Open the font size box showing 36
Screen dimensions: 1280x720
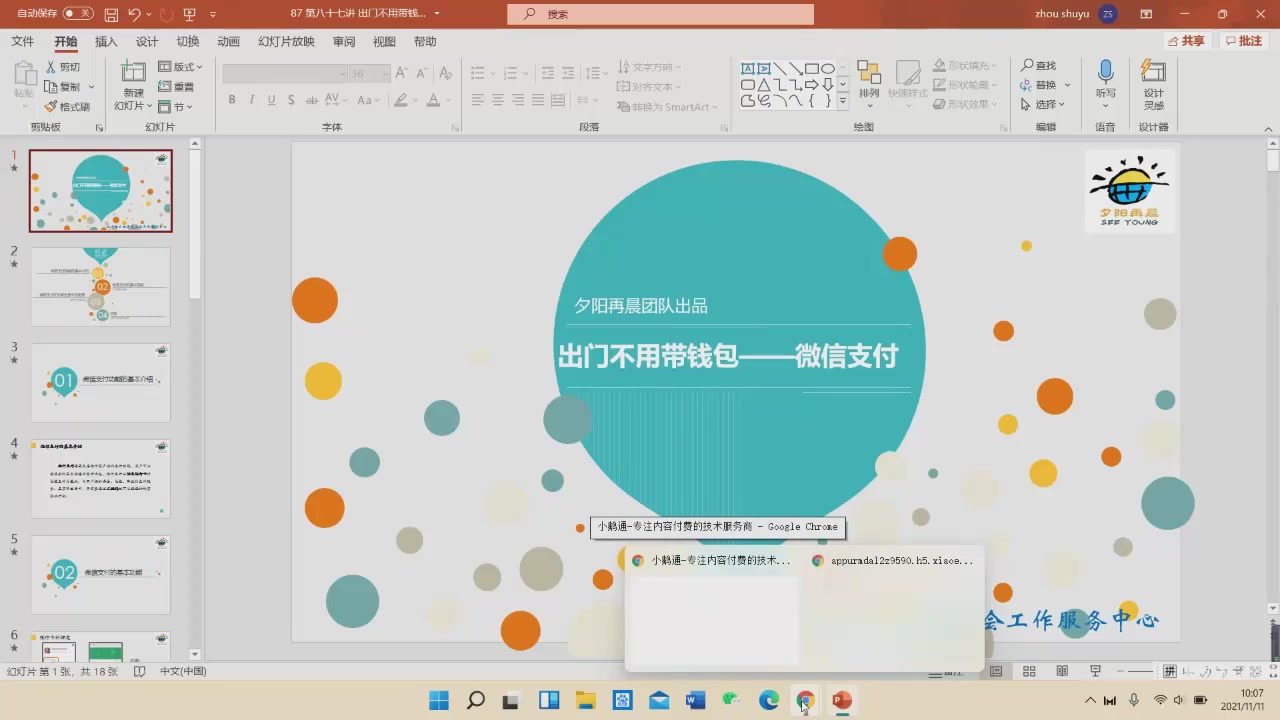(x=369, y=74)
